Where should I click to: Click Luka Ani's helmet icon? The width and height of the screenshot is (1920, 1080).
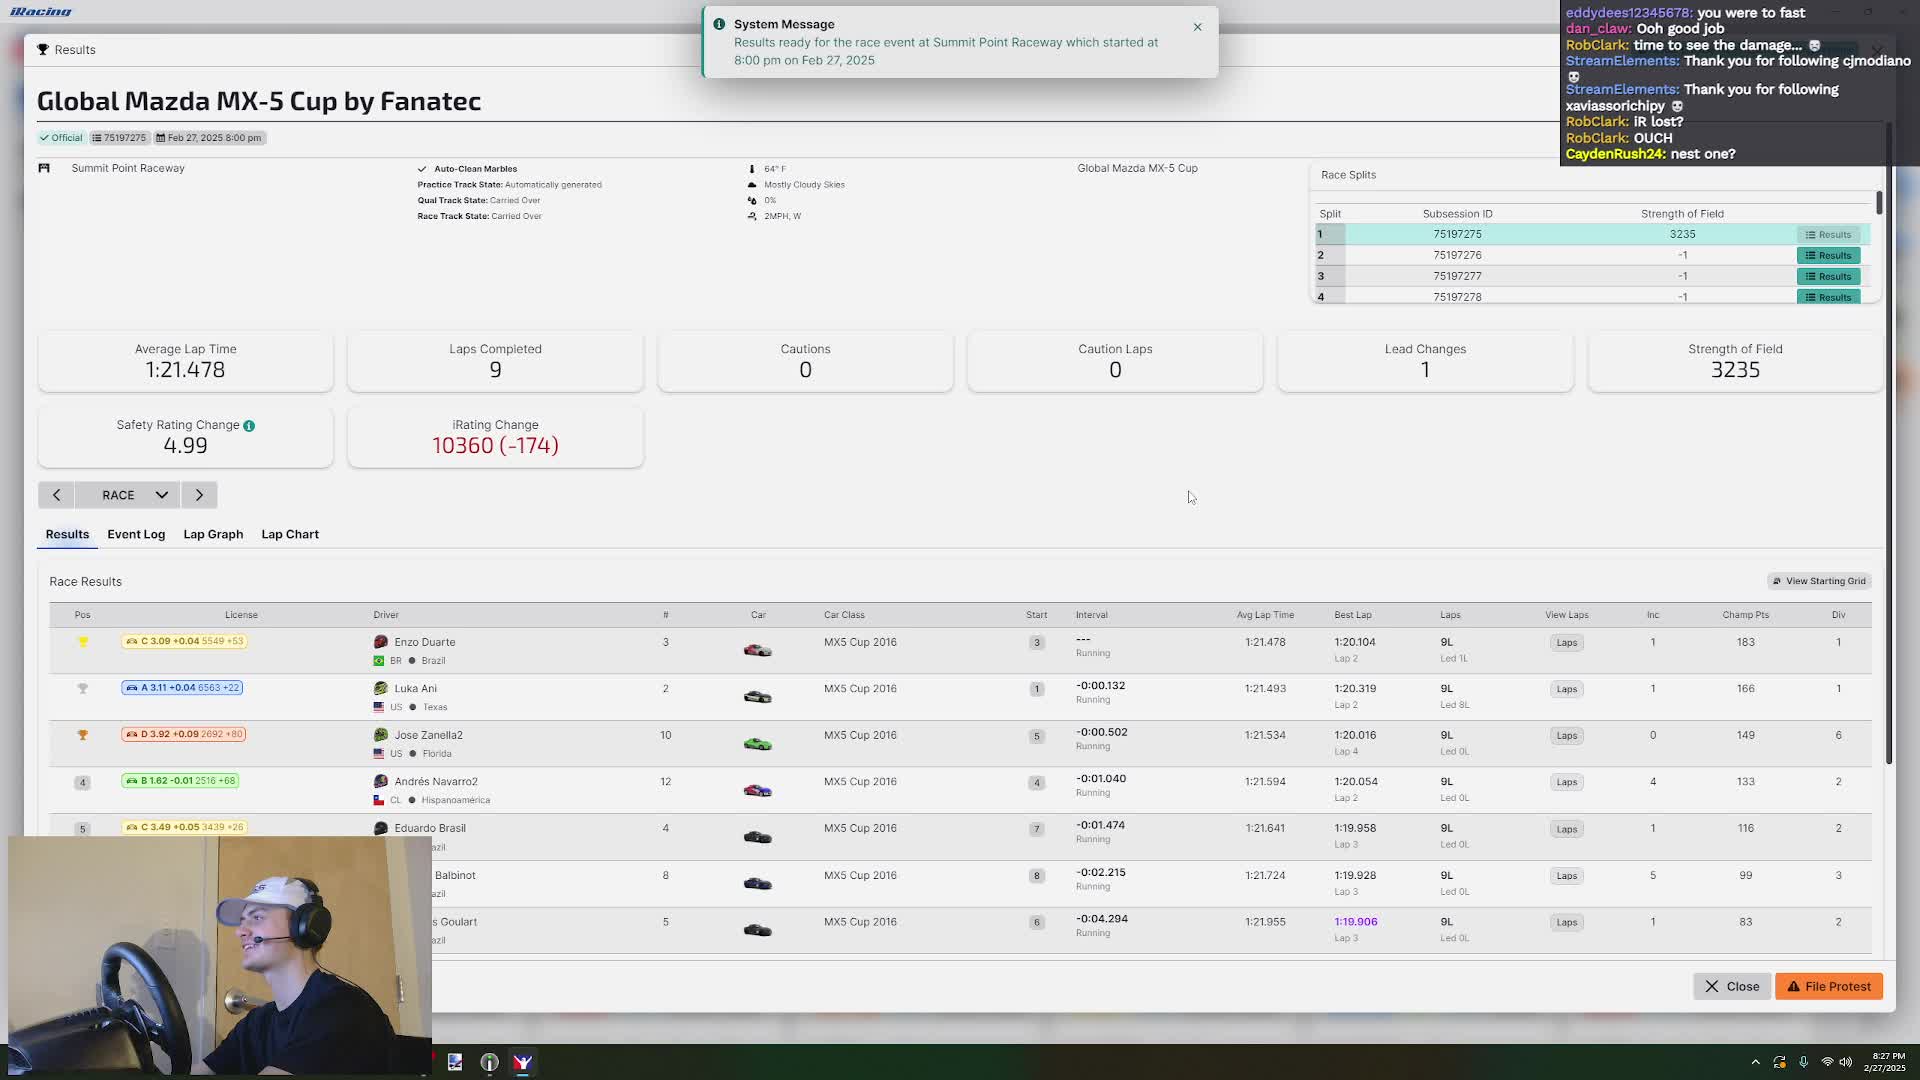(x=380, y=688)
